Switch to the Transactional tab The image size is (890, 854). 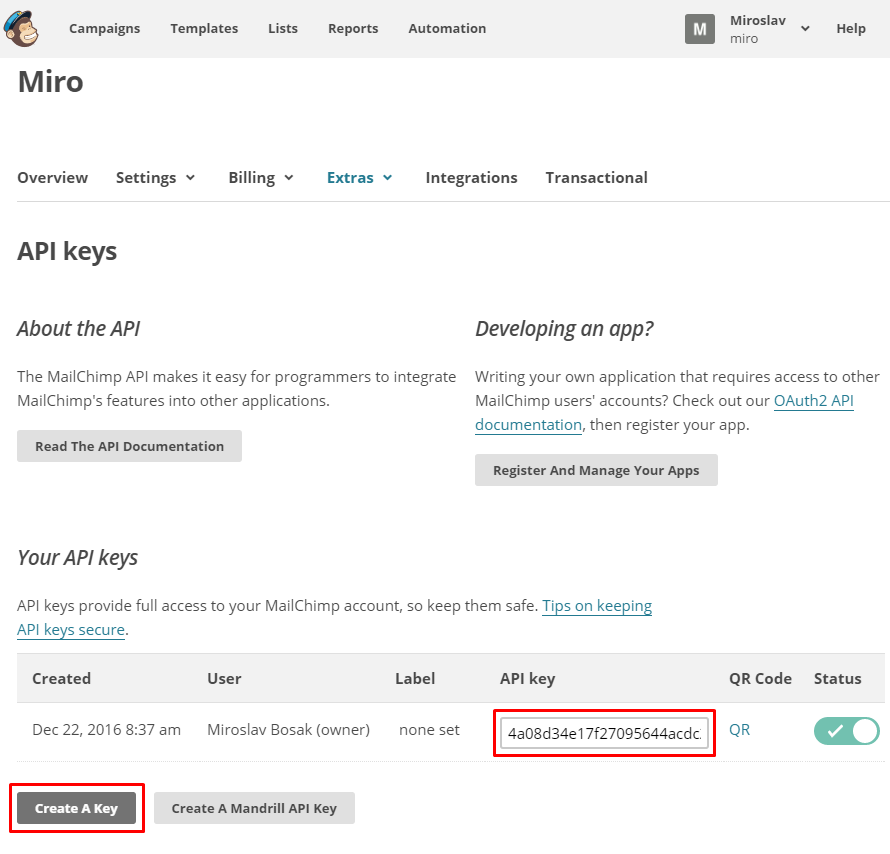coord(597,178)
